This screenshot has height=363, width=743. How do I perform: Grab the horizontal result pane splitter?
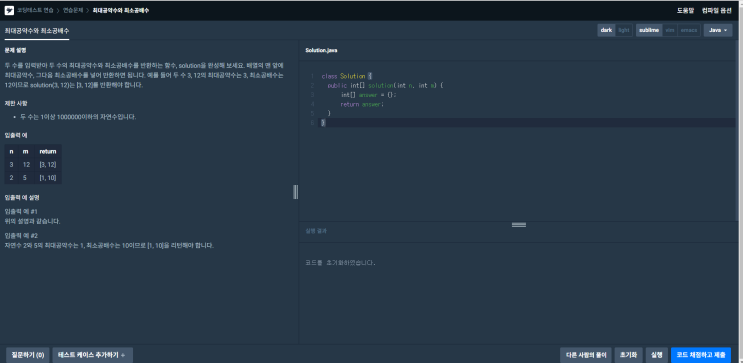pyautogui.click(x=519, y=225)
